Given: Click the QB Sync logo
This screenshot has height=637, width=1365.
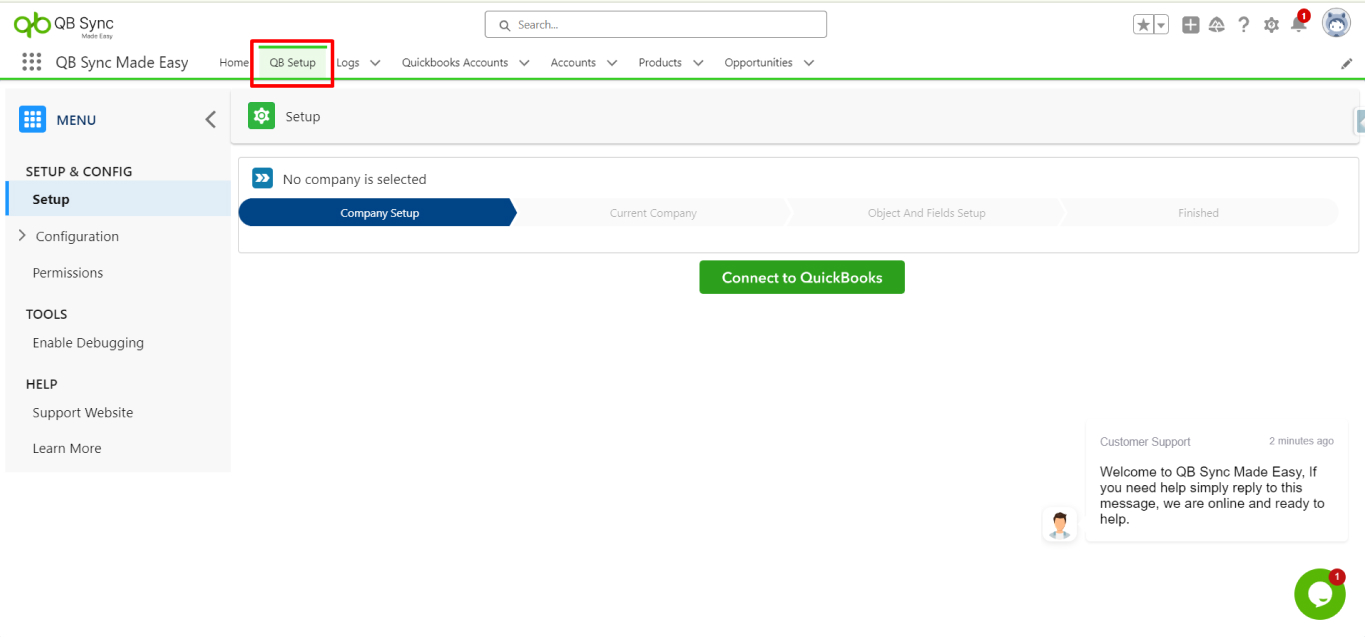Looking at the screenshot, I should click(x=64, y=25).
